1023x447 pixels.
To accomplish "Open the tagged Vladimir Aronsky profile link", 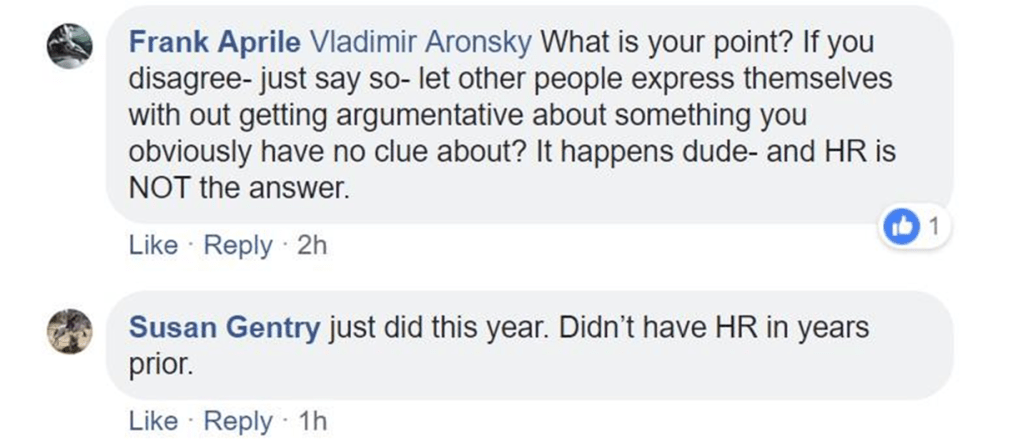I will (x=424, y=42).
